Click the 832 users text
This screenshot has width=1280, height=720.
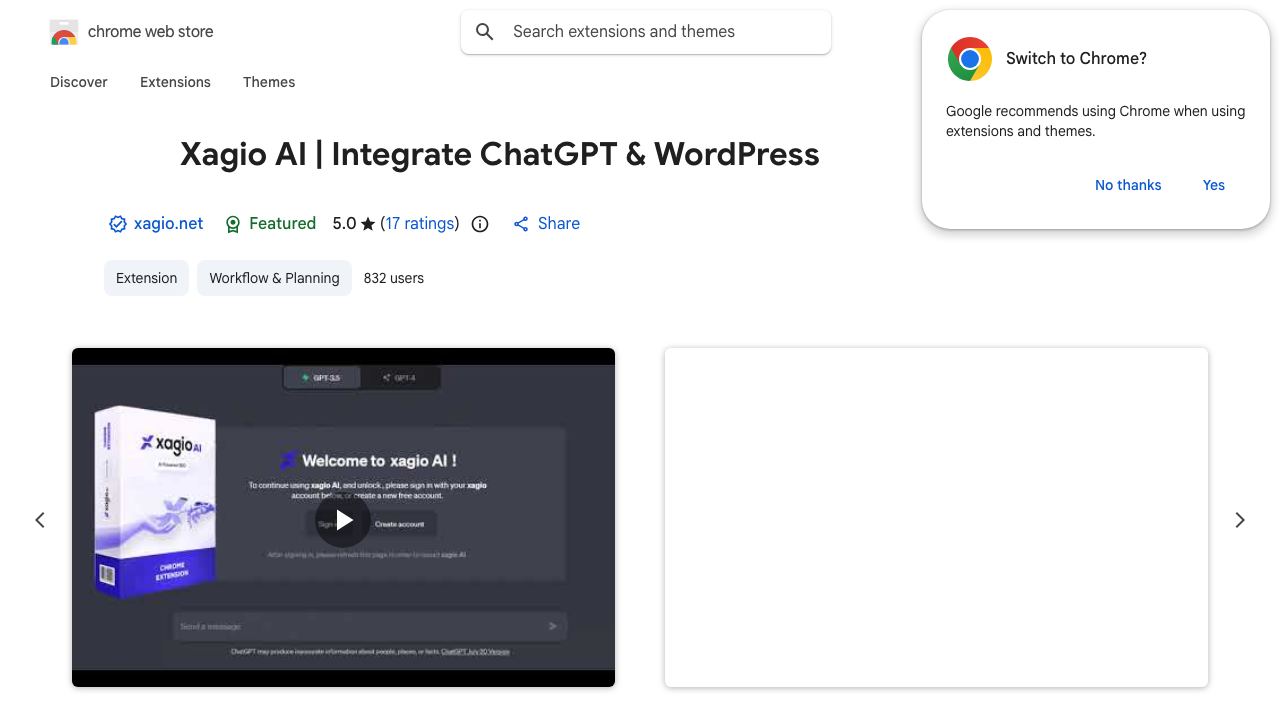(x=394, y=278)
